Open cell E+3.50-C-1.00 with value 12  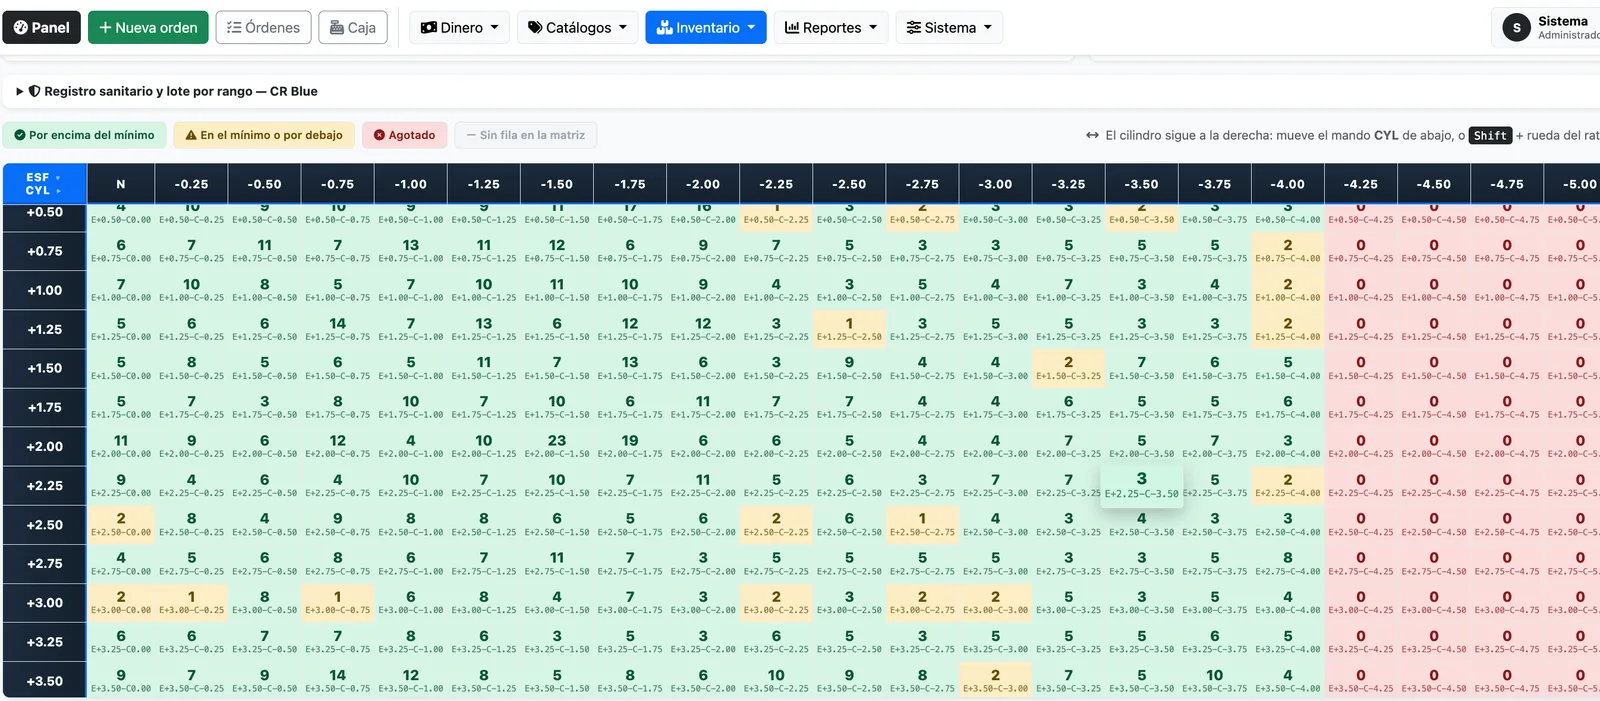pos(411,680)
